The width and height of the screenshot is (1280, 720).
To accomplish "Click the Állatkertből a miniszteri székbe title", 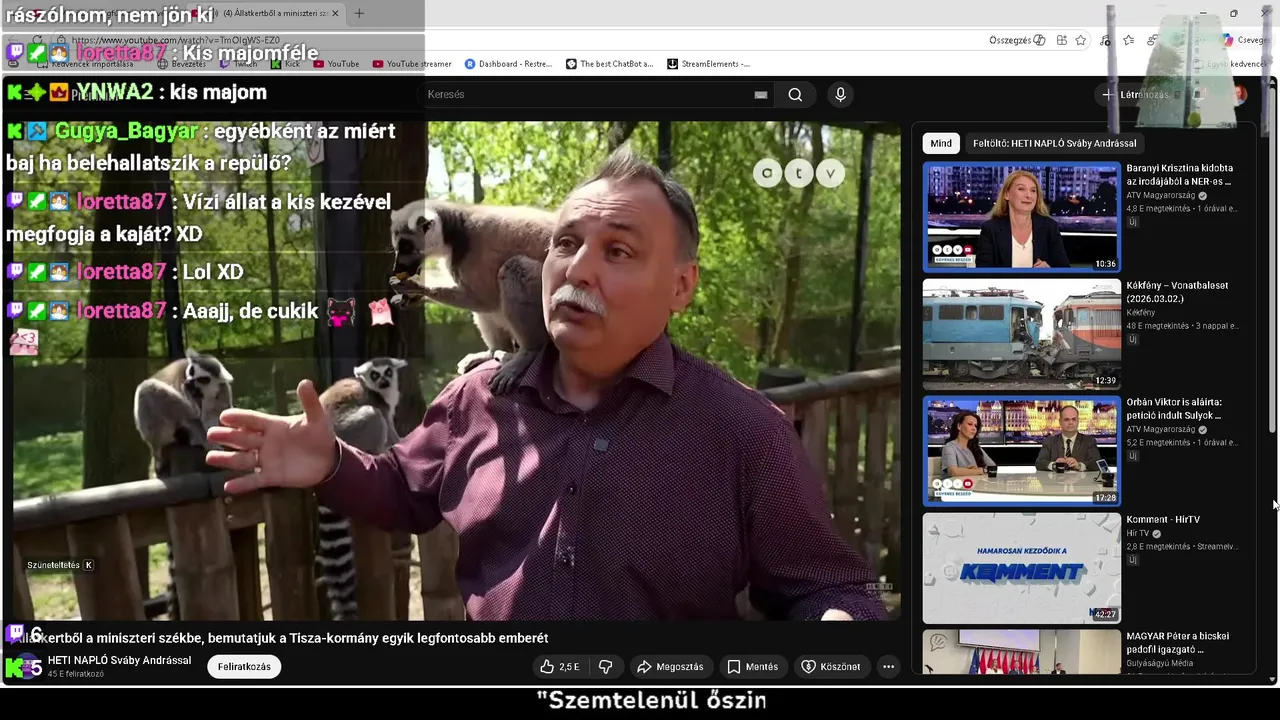I will pyautogui.click(x=282, y=638).
